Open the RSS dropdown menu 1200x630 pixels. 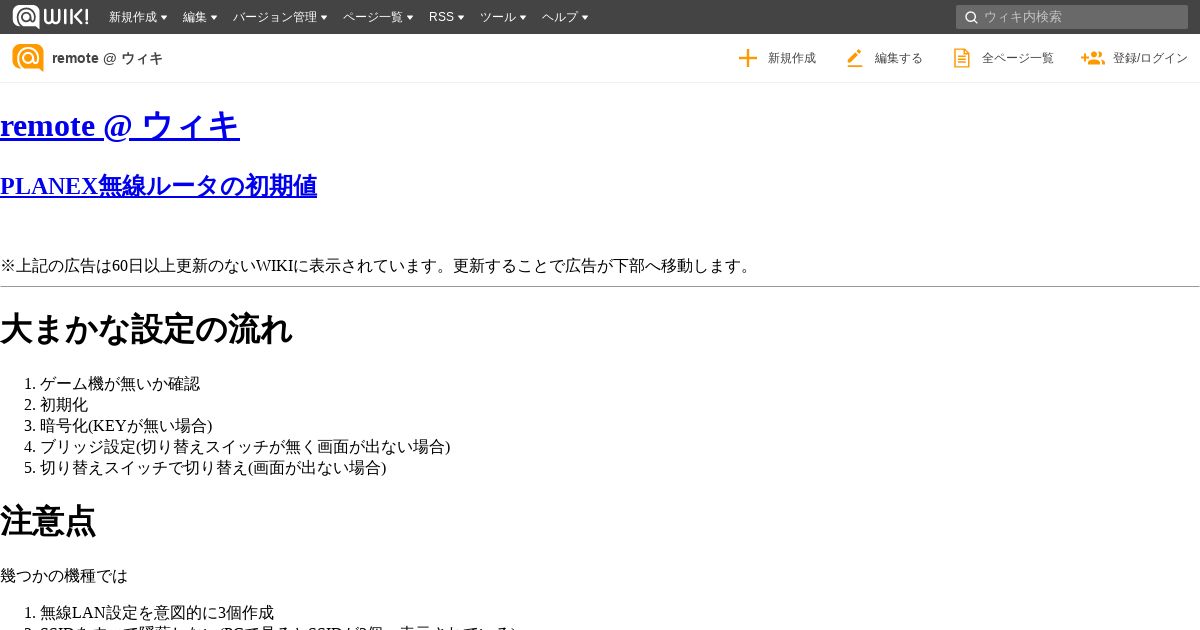point(446,17)
